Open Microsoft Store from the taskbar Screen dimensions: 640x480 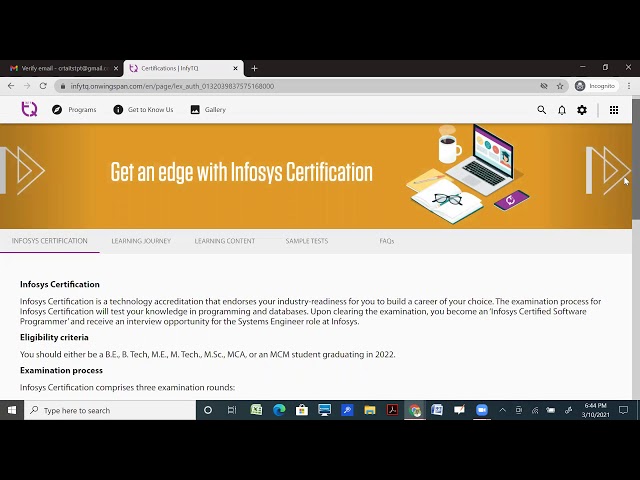point(302,410)
